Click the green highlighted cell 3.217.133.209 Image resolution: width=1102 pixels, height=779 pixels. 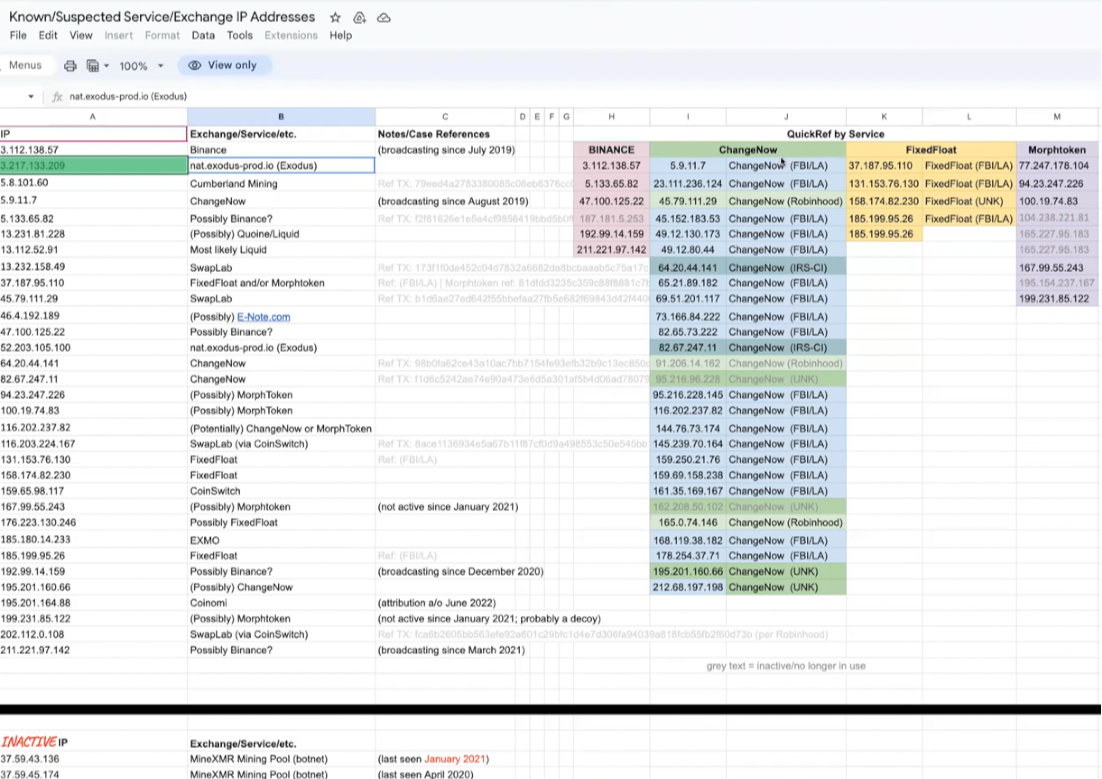(x=93, y=166)
